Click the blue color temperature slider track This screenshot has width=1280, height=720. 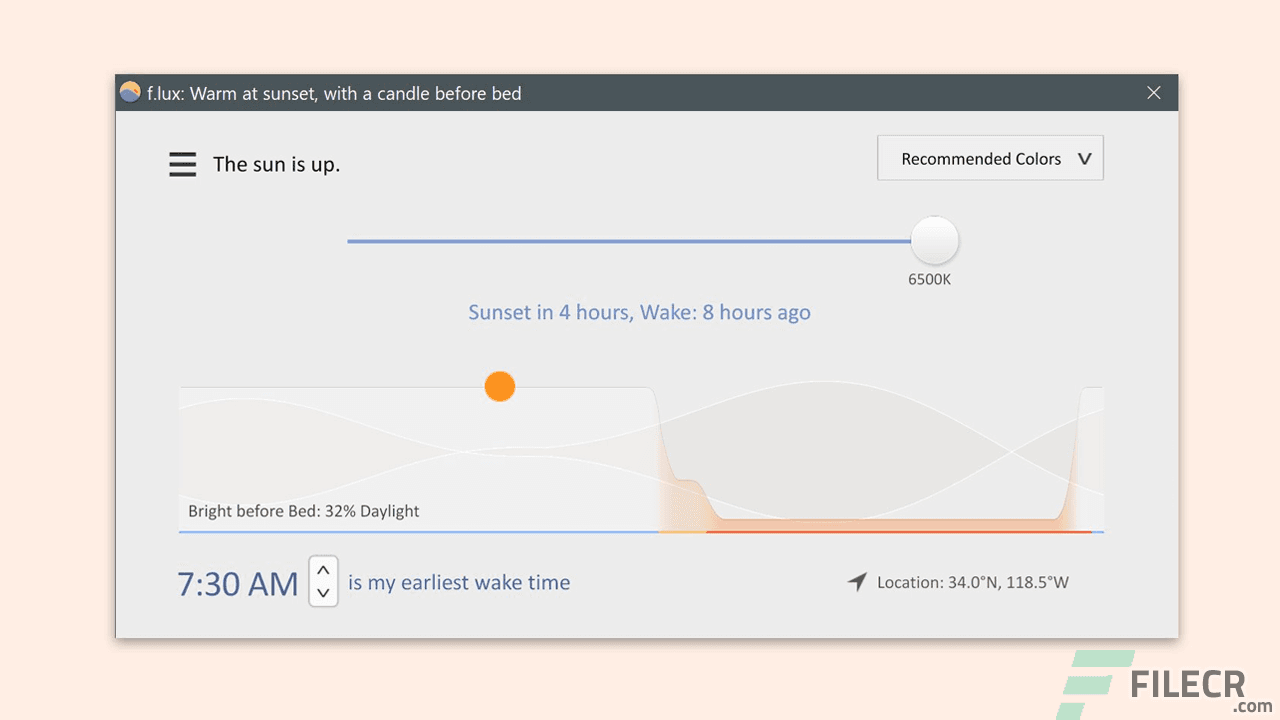click(630, 241)
